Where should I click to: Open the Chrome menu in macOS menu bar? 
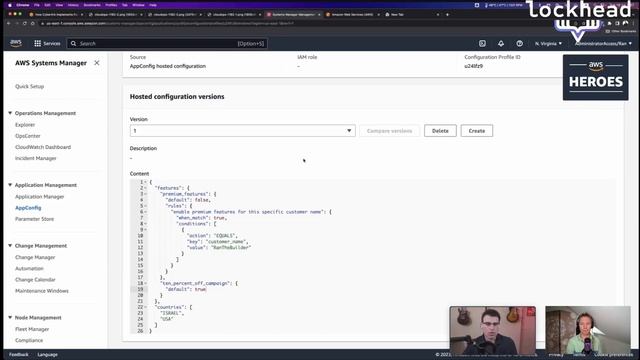23,5
